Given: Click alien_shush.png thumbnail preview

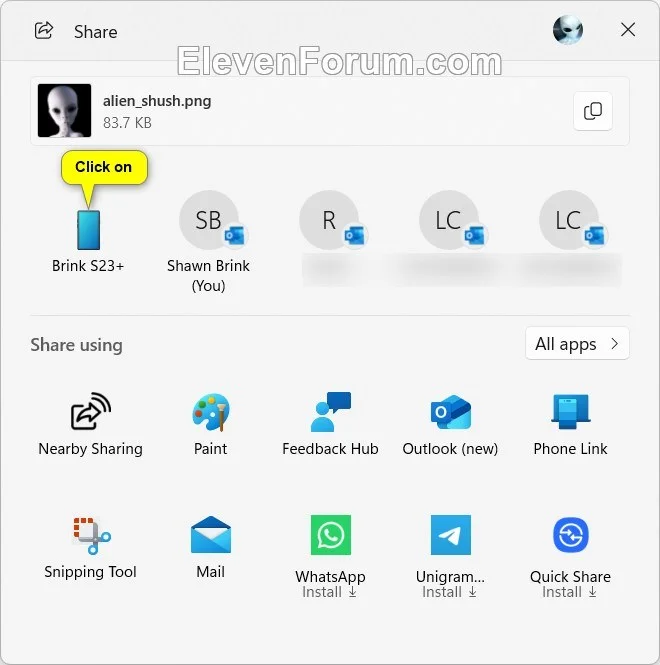Looking at the screenshot, I should (64, 110).
